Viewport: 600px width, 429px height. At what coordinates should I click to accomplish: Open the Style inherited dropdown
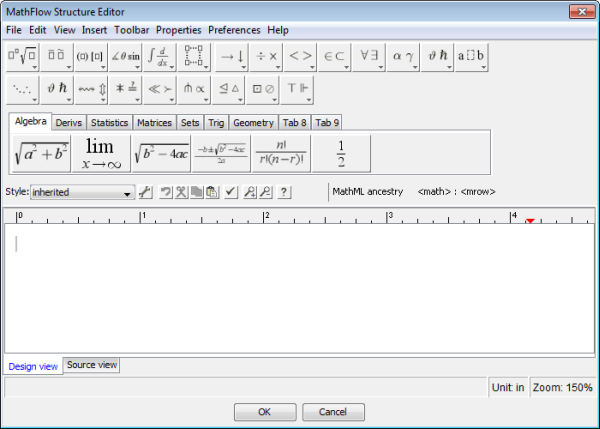pos(82,192)
